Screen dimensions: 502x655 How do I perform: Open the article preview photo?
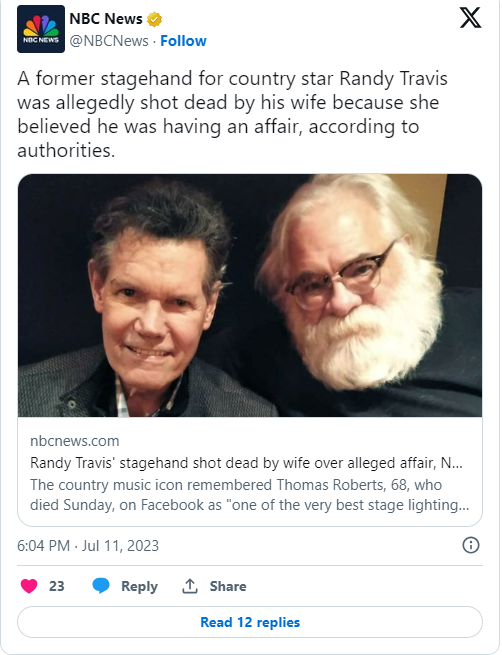coord(250,295)
